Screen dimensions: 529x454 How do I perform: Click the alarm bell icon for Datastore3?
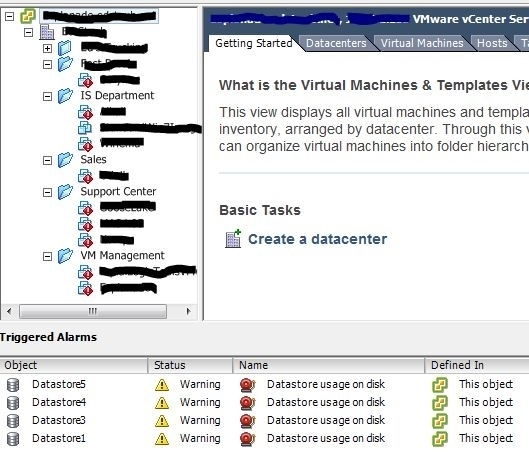pos(248,421)
